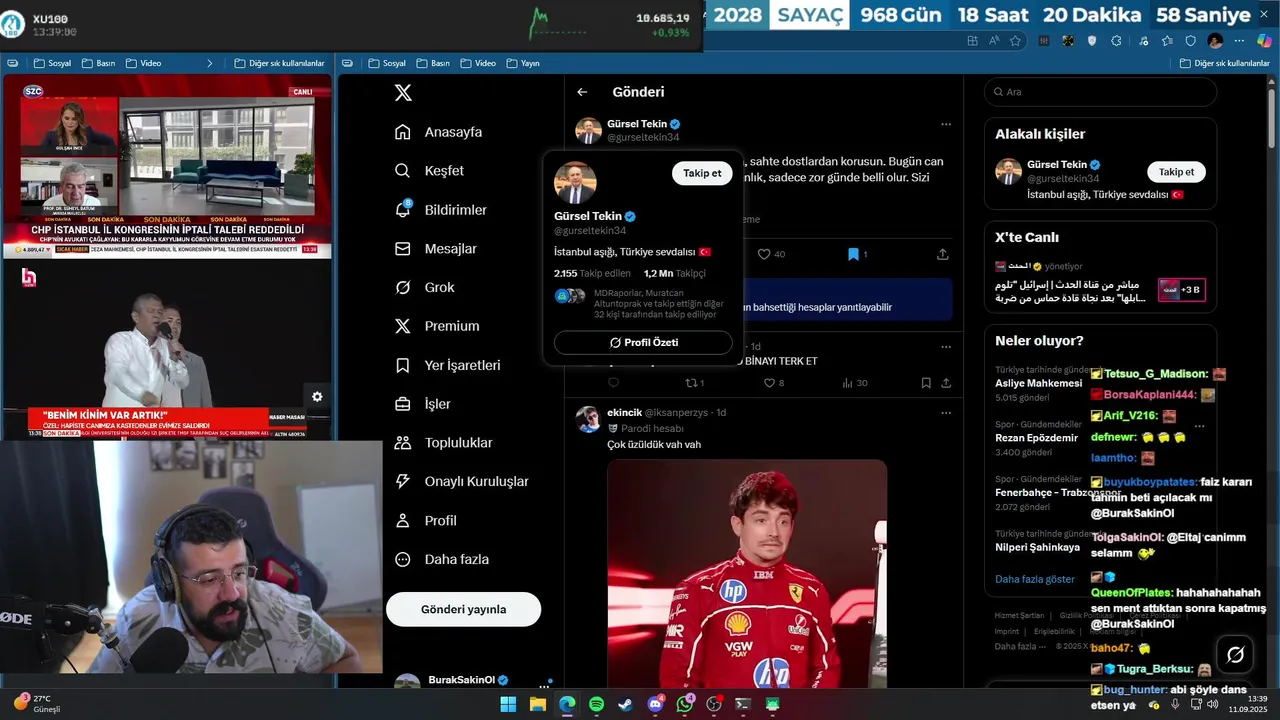Open OBS Studio from taskbar
The height and width of the screenshot is (720, 1280).
point(714,704)
